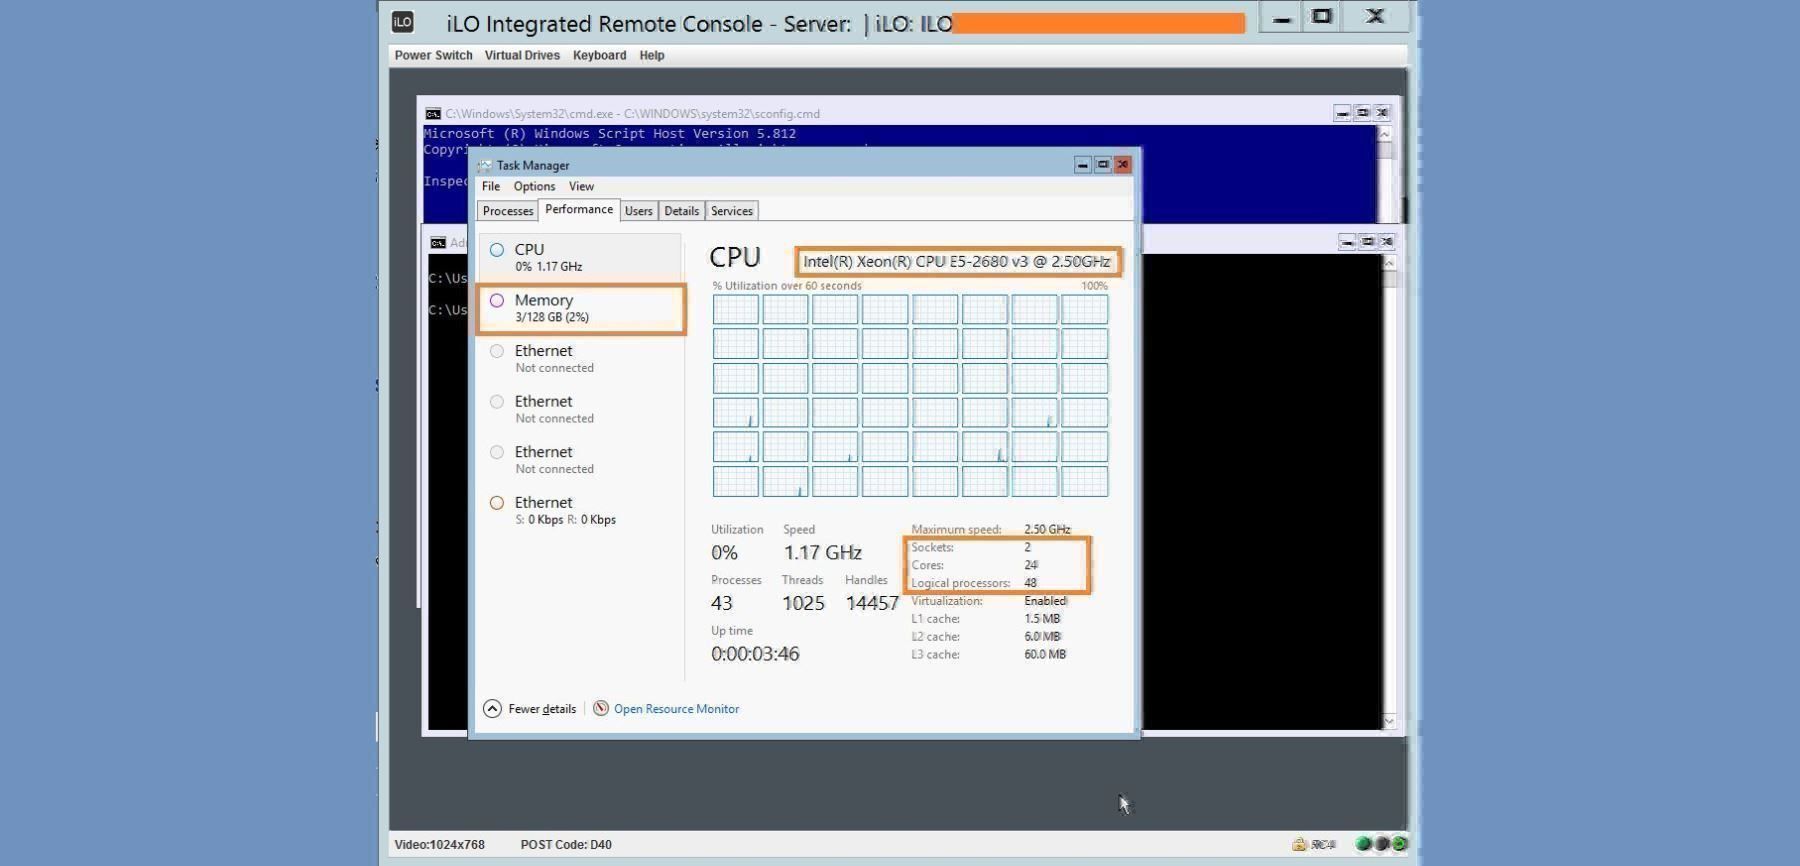Switch to the Users tab
1800x866 pixels.
coord(639,211)
